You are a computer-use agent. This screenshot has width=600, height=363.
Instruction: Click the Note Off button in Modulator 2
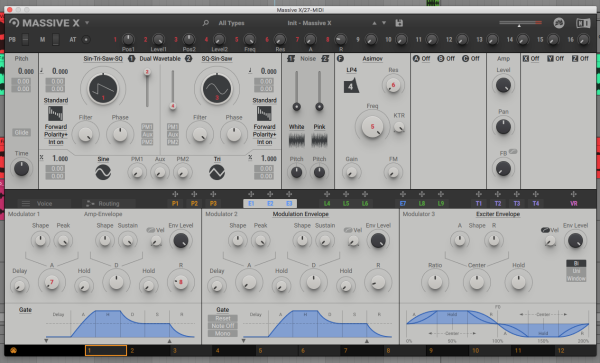(223, 326)
